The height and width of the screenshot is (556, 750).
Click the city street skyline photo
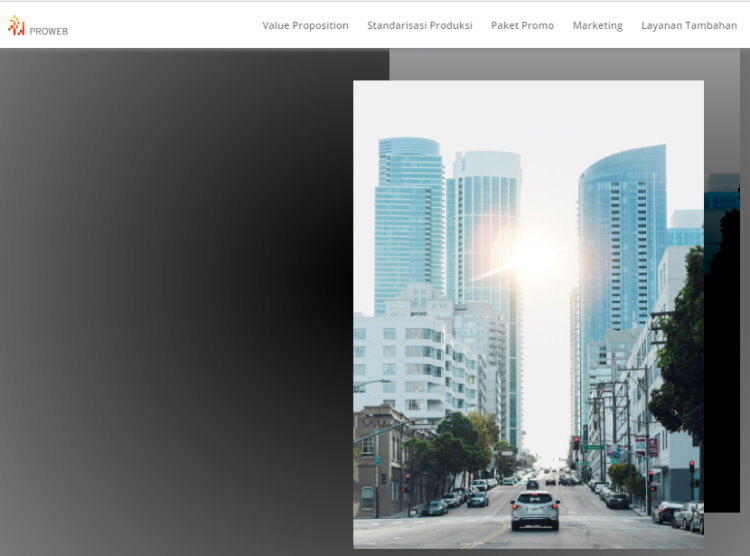click(x=528, y=314)
